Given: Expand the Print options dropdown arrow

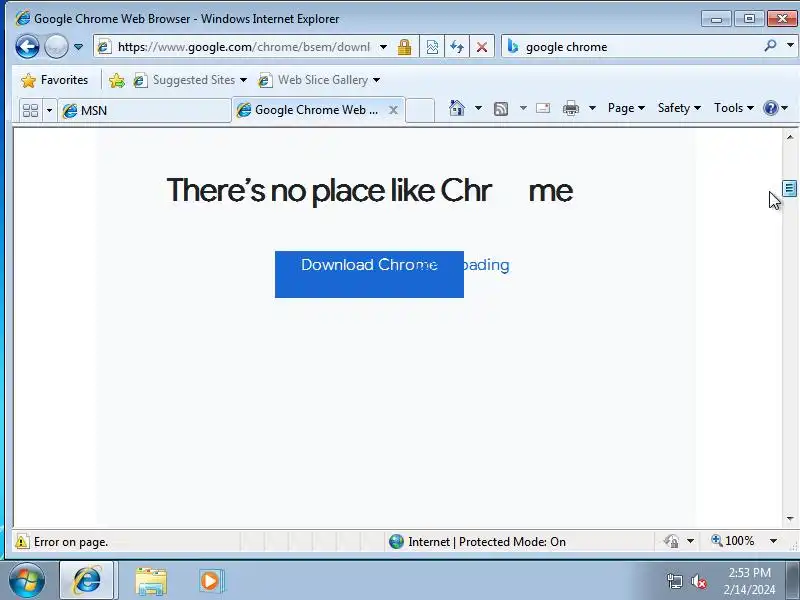Looking at the screenshot, I should tap(592, 108).
